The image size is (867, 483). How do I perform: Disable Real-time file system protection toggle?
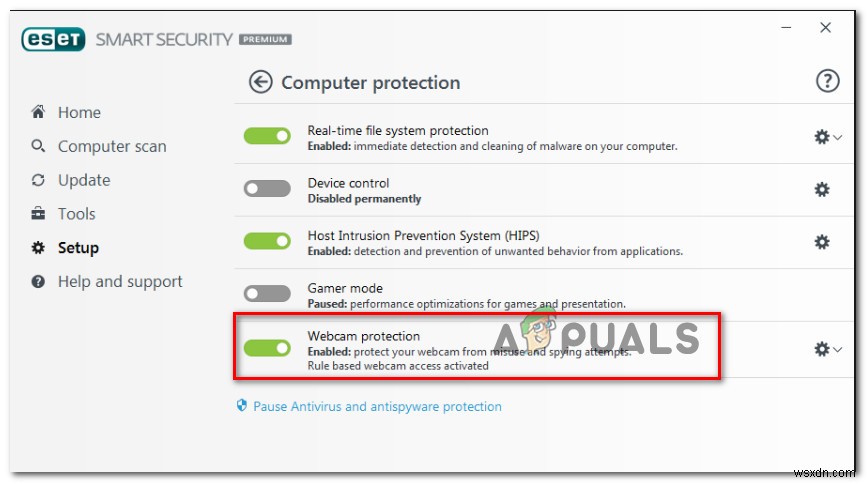(x=267, y=137)
